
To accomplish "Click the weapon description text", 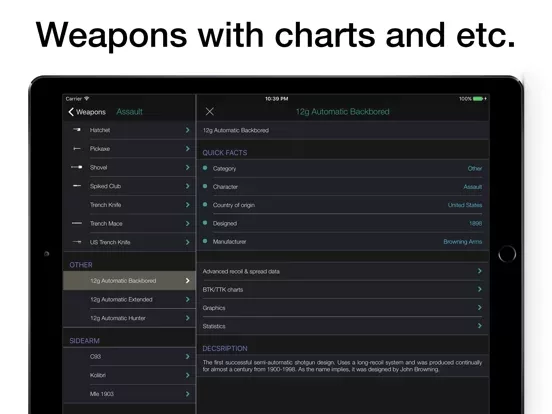I will (342, 366).
